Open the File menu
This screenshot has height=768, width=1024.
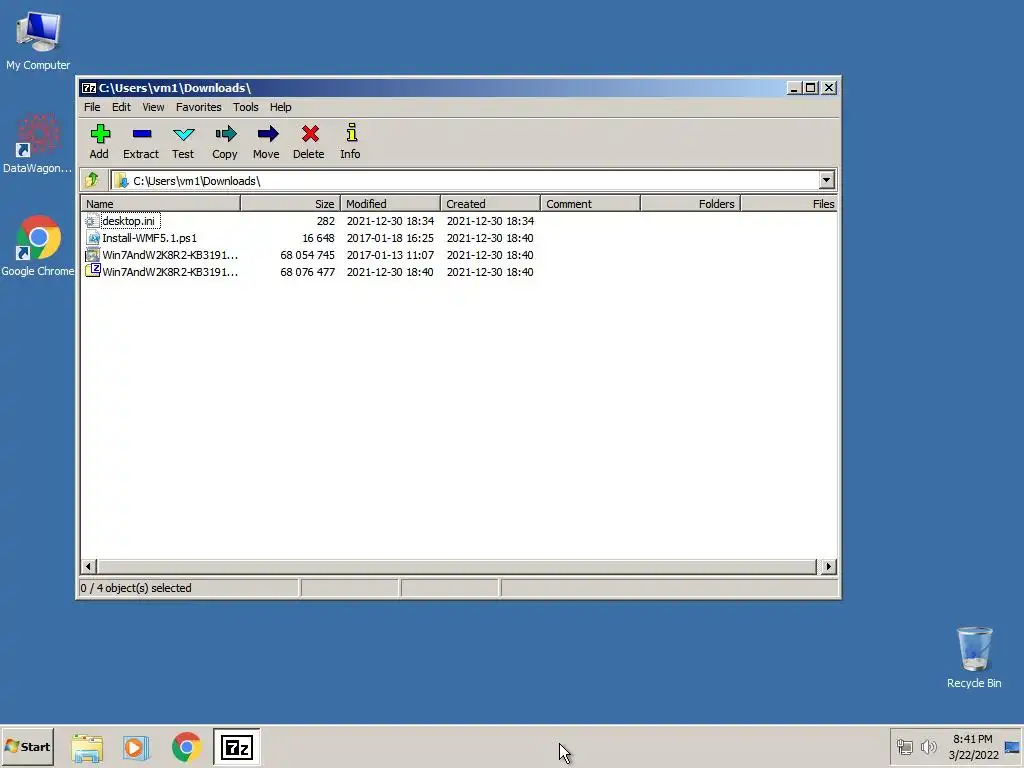point(92,107)
